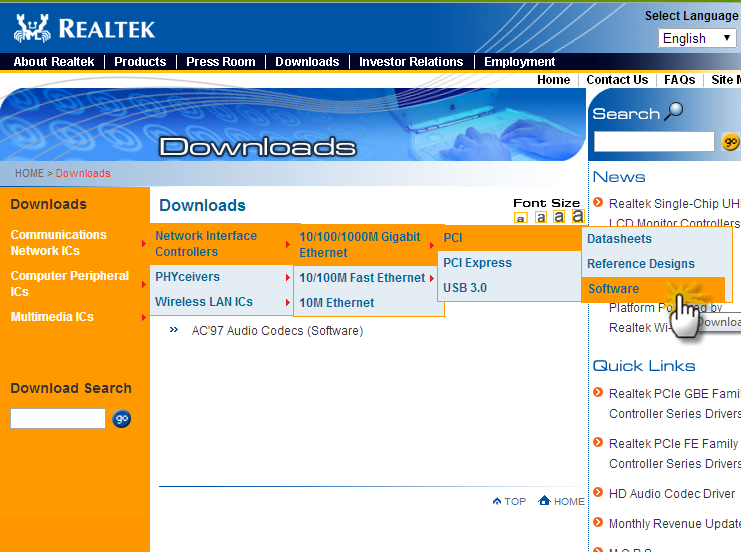The width and height of the screenshot is (741, 552).
Task: Go to Home link in top bar
Action: (x=553, y=80)
